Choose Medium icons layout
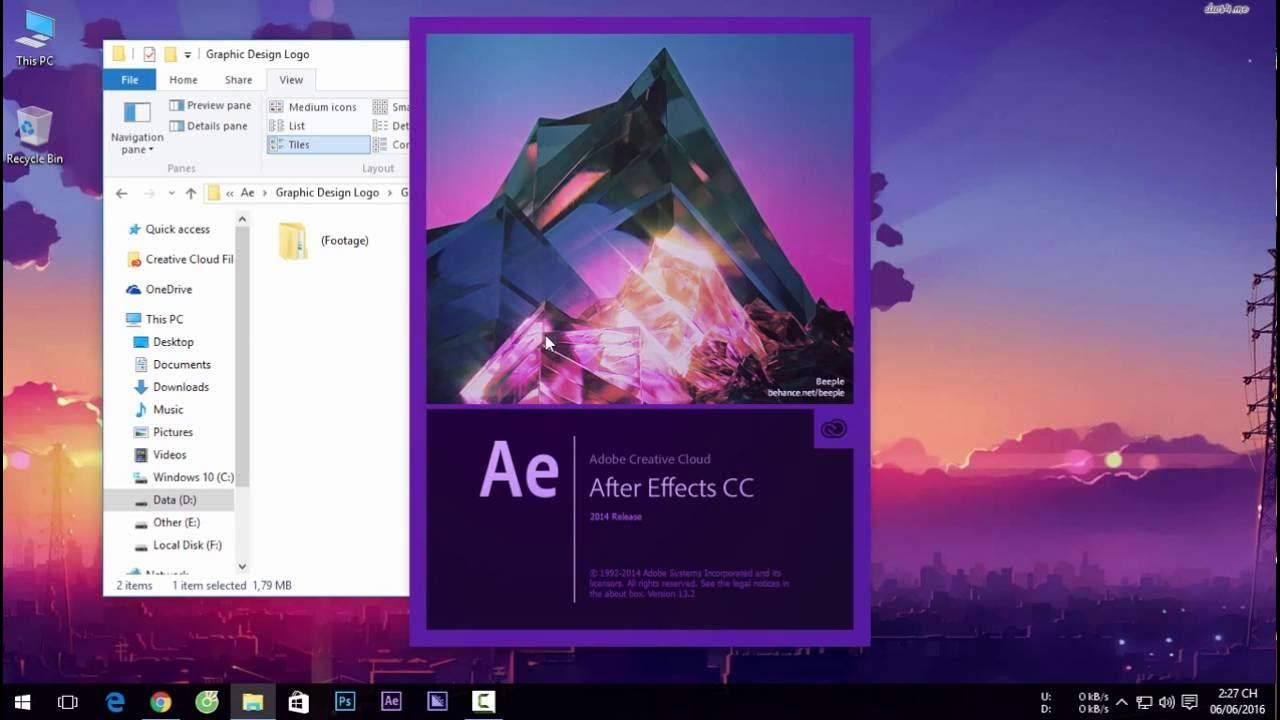Viewport: 1280px width, 720px height. [313, 107]
